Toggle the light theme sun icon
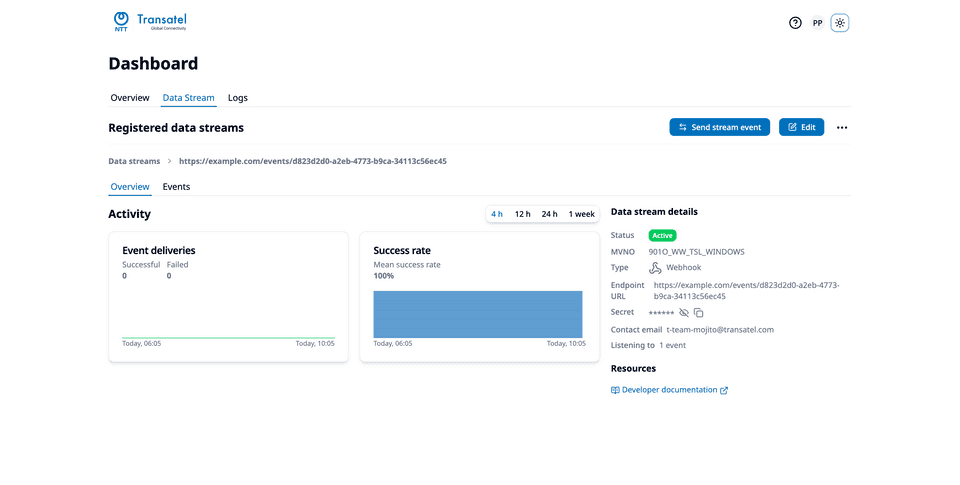 click(x=839, y=23)
